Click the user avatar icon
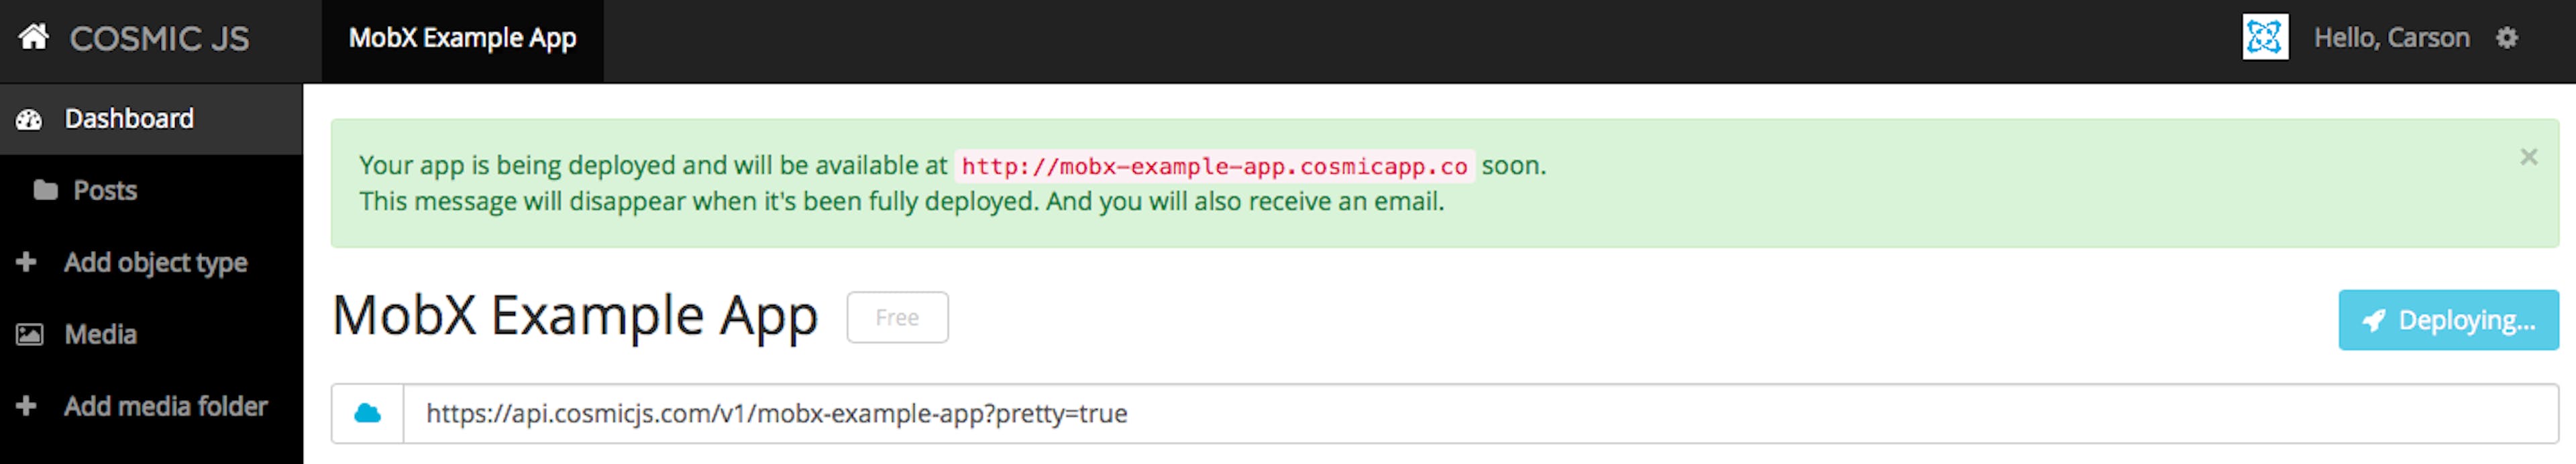 click(x=2265, y=38)
